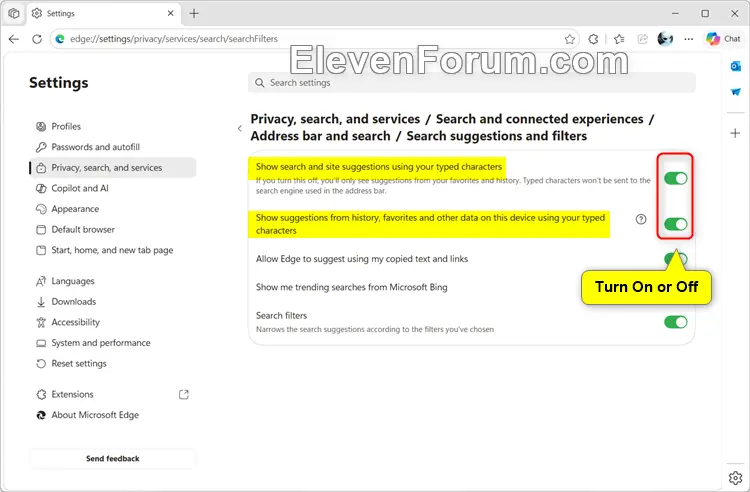Open tab actions menu icon

[14, 13]
